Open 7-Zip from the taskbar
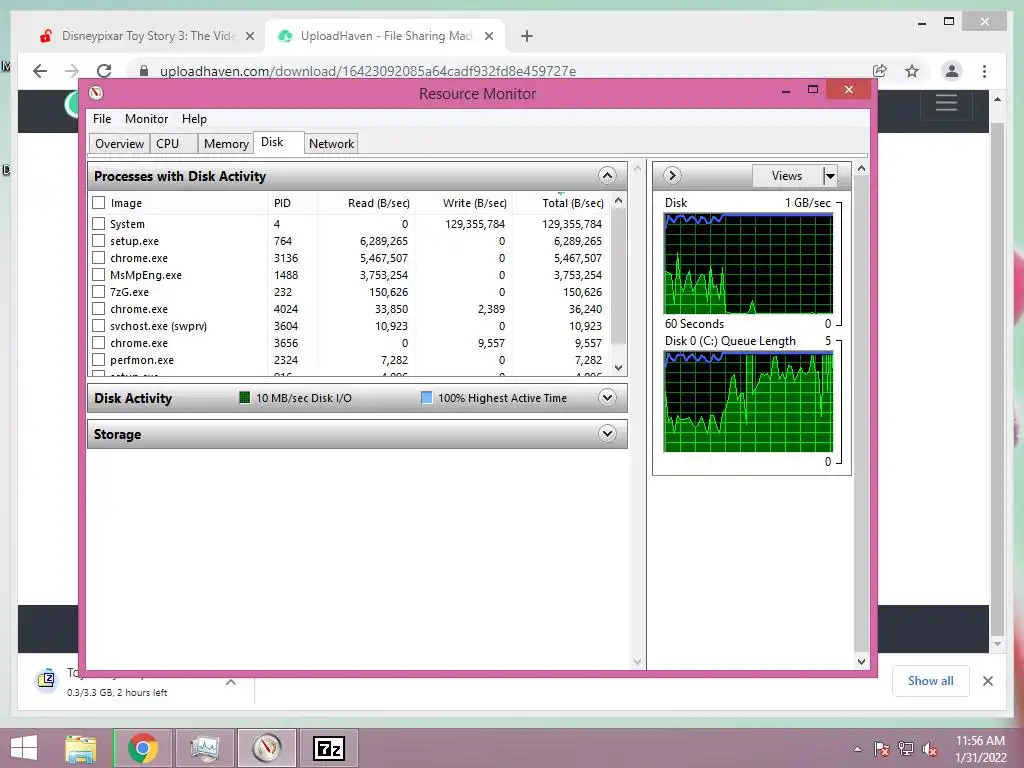Viewport: 1024px width, 768px height. coord(328,748)
